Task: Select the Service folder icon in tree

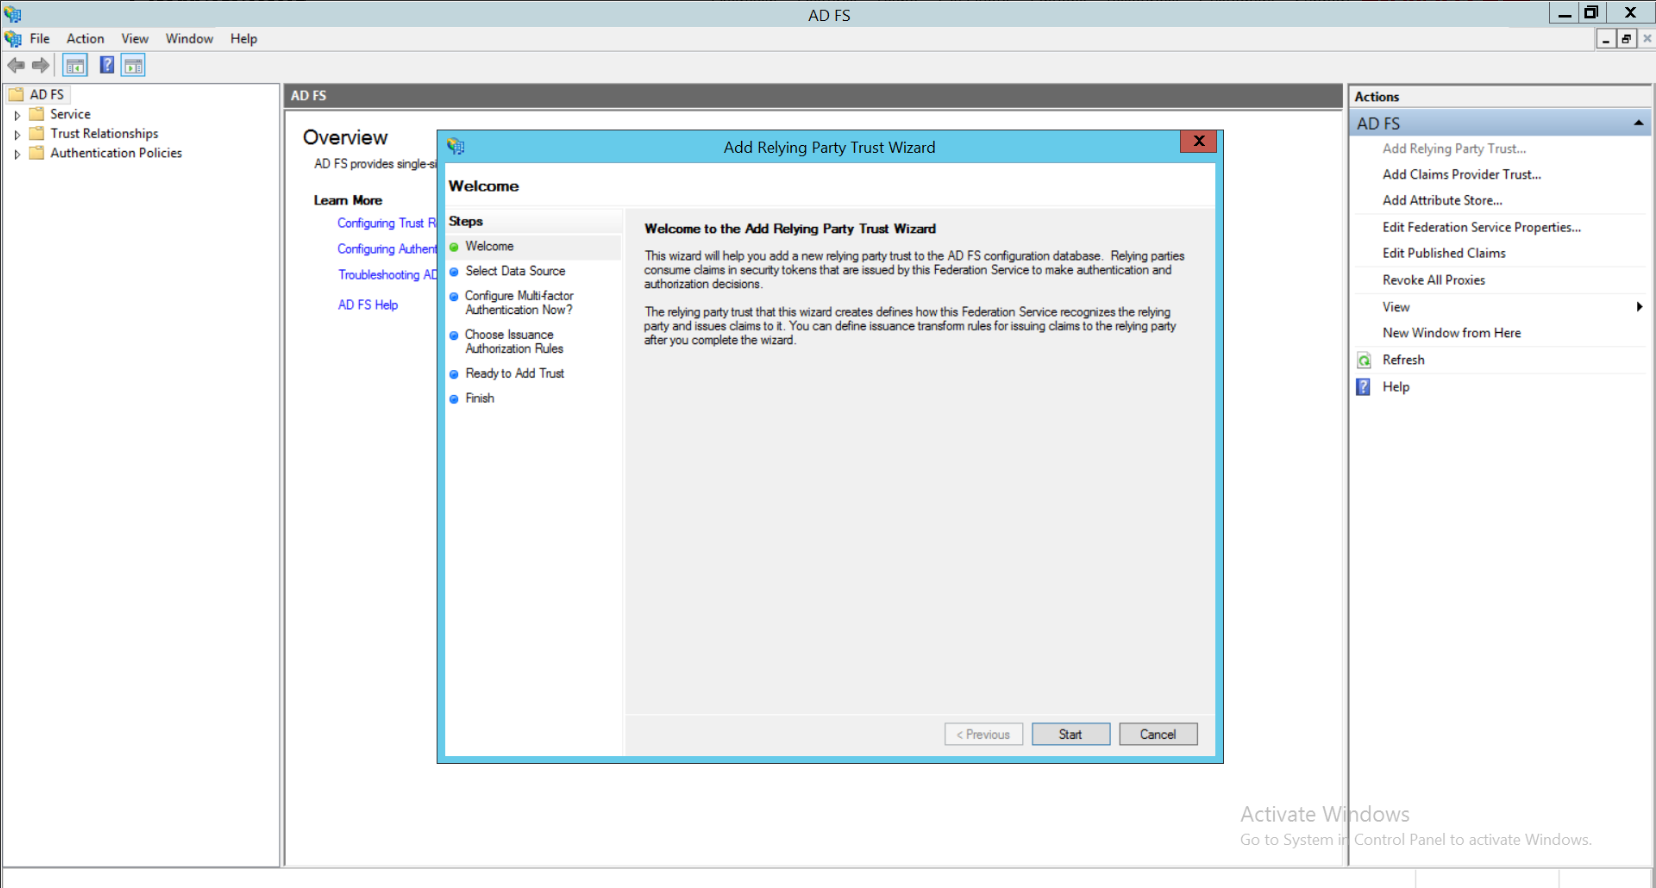Action: pyautogui.click(x=37, y=114)
